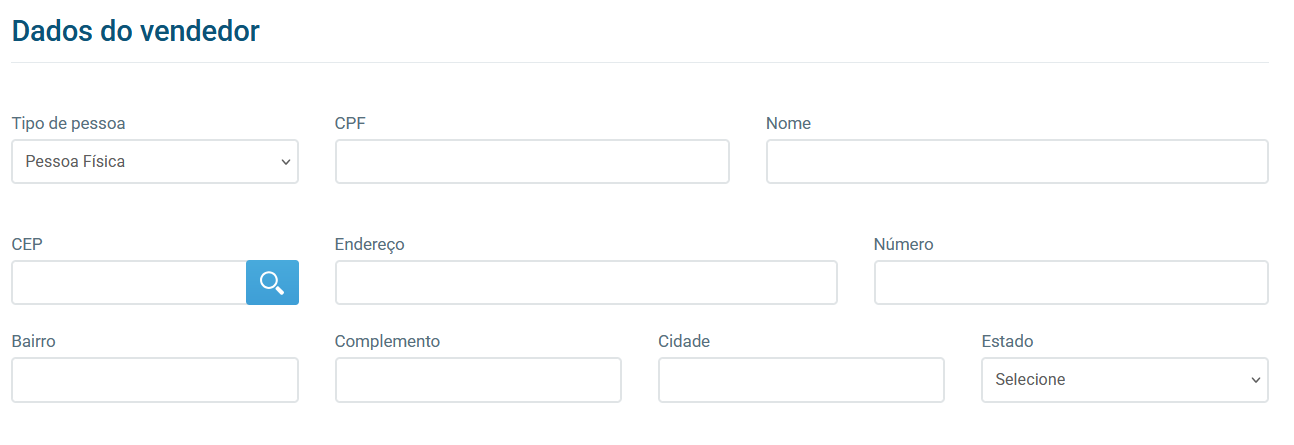Viewport: 1294px width, 445px height.
Task: Select the Complemento input field
Action: tap(478, 380)
